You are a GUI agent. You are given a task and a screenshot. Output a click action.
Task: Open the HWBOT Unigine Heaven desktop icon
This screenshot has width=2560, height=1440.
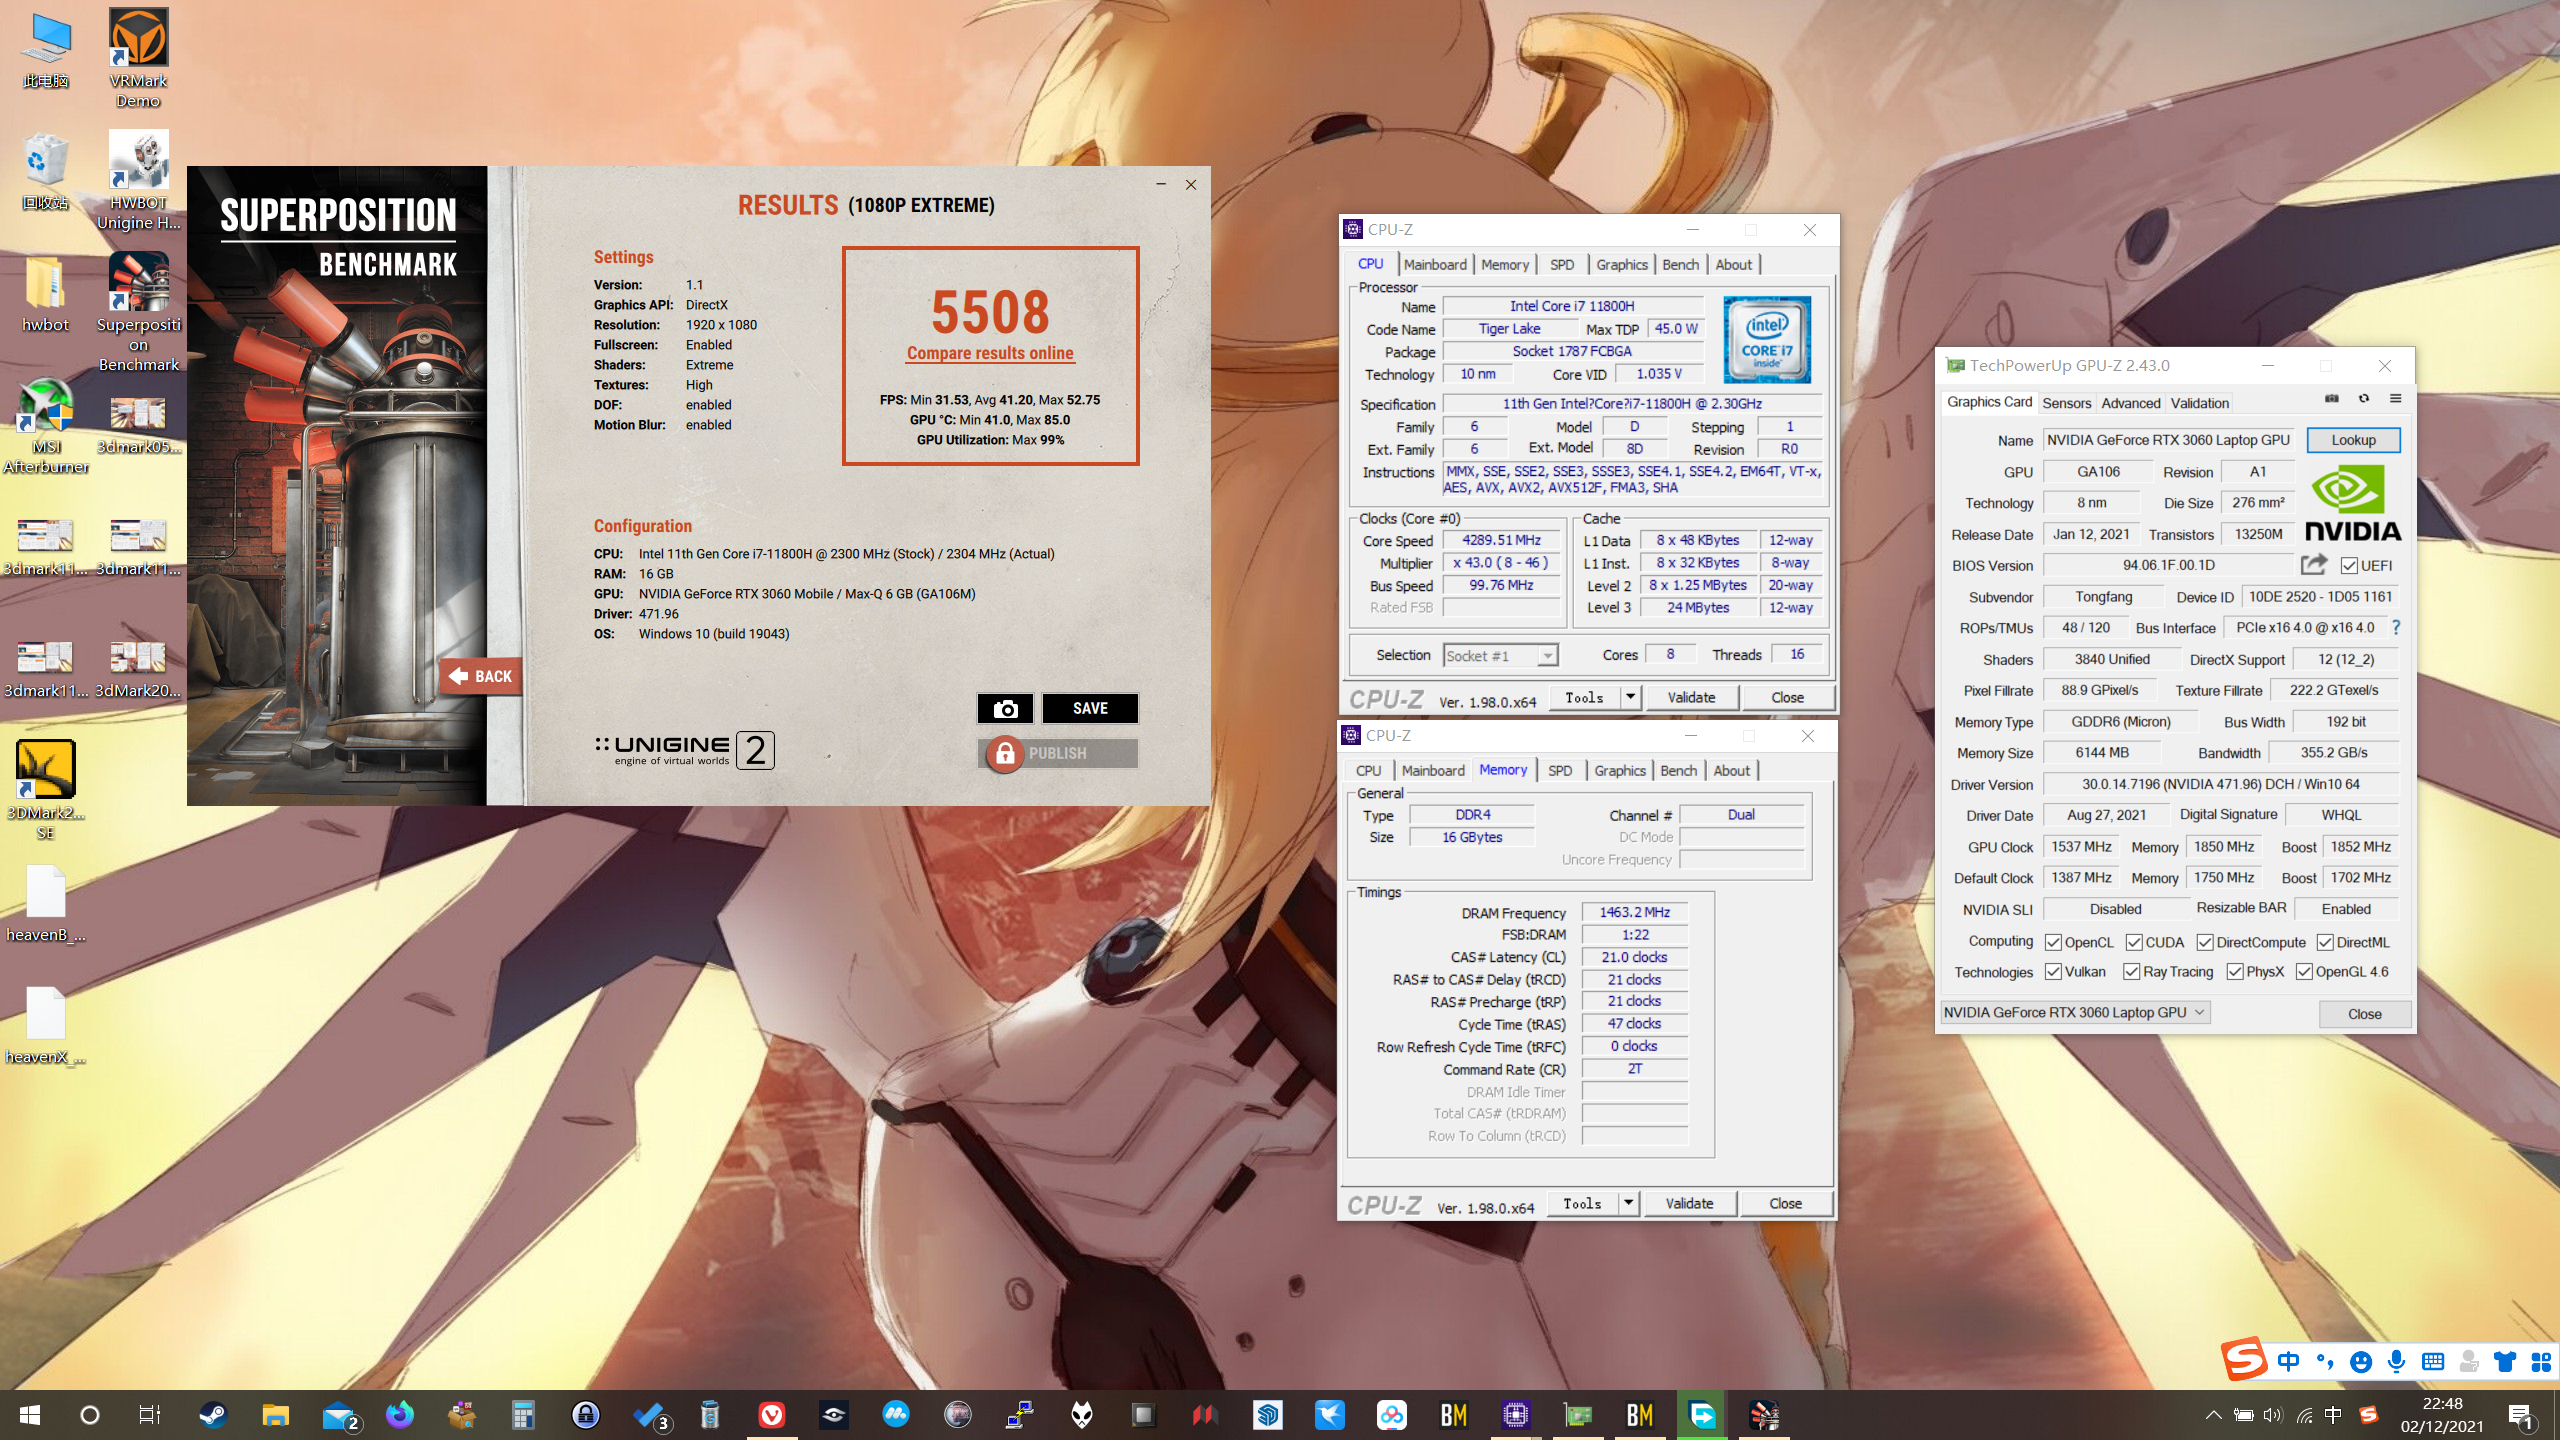pyautogui.click(x=138, y=181)
